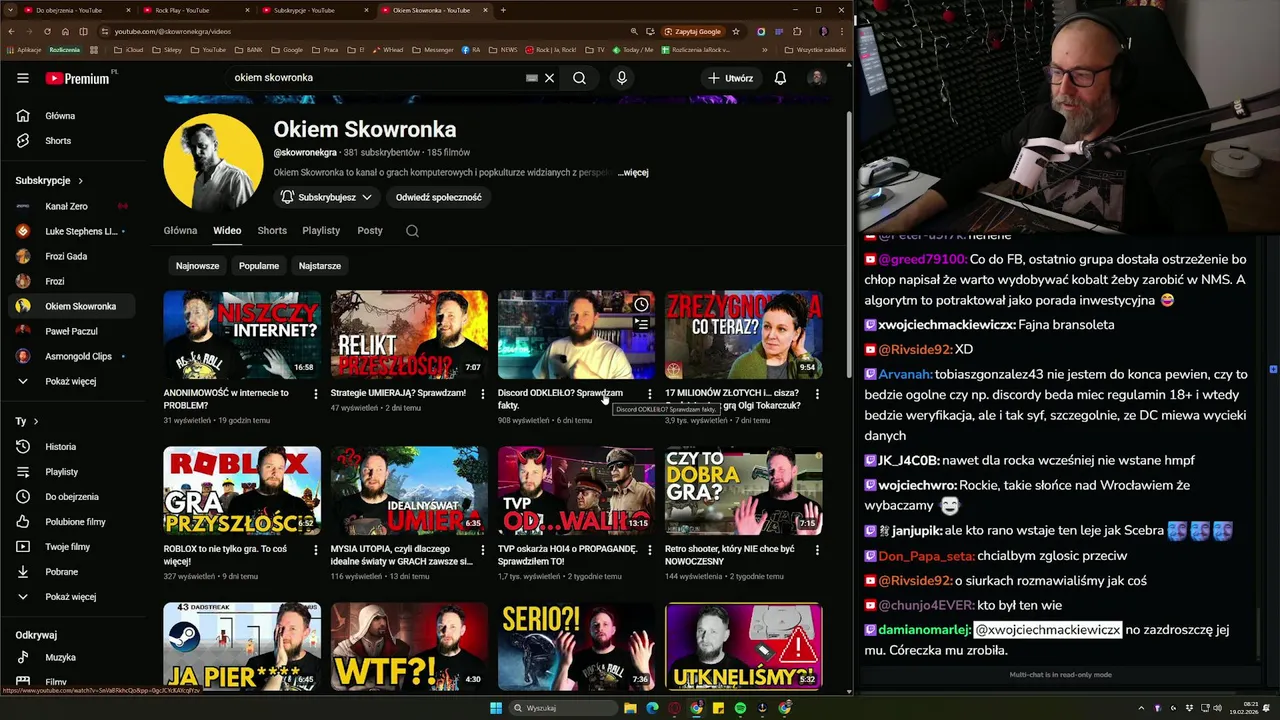Screen dimensions: 1280x720
Task: Click the Windows taskbar search box
Action: [562, 708]
